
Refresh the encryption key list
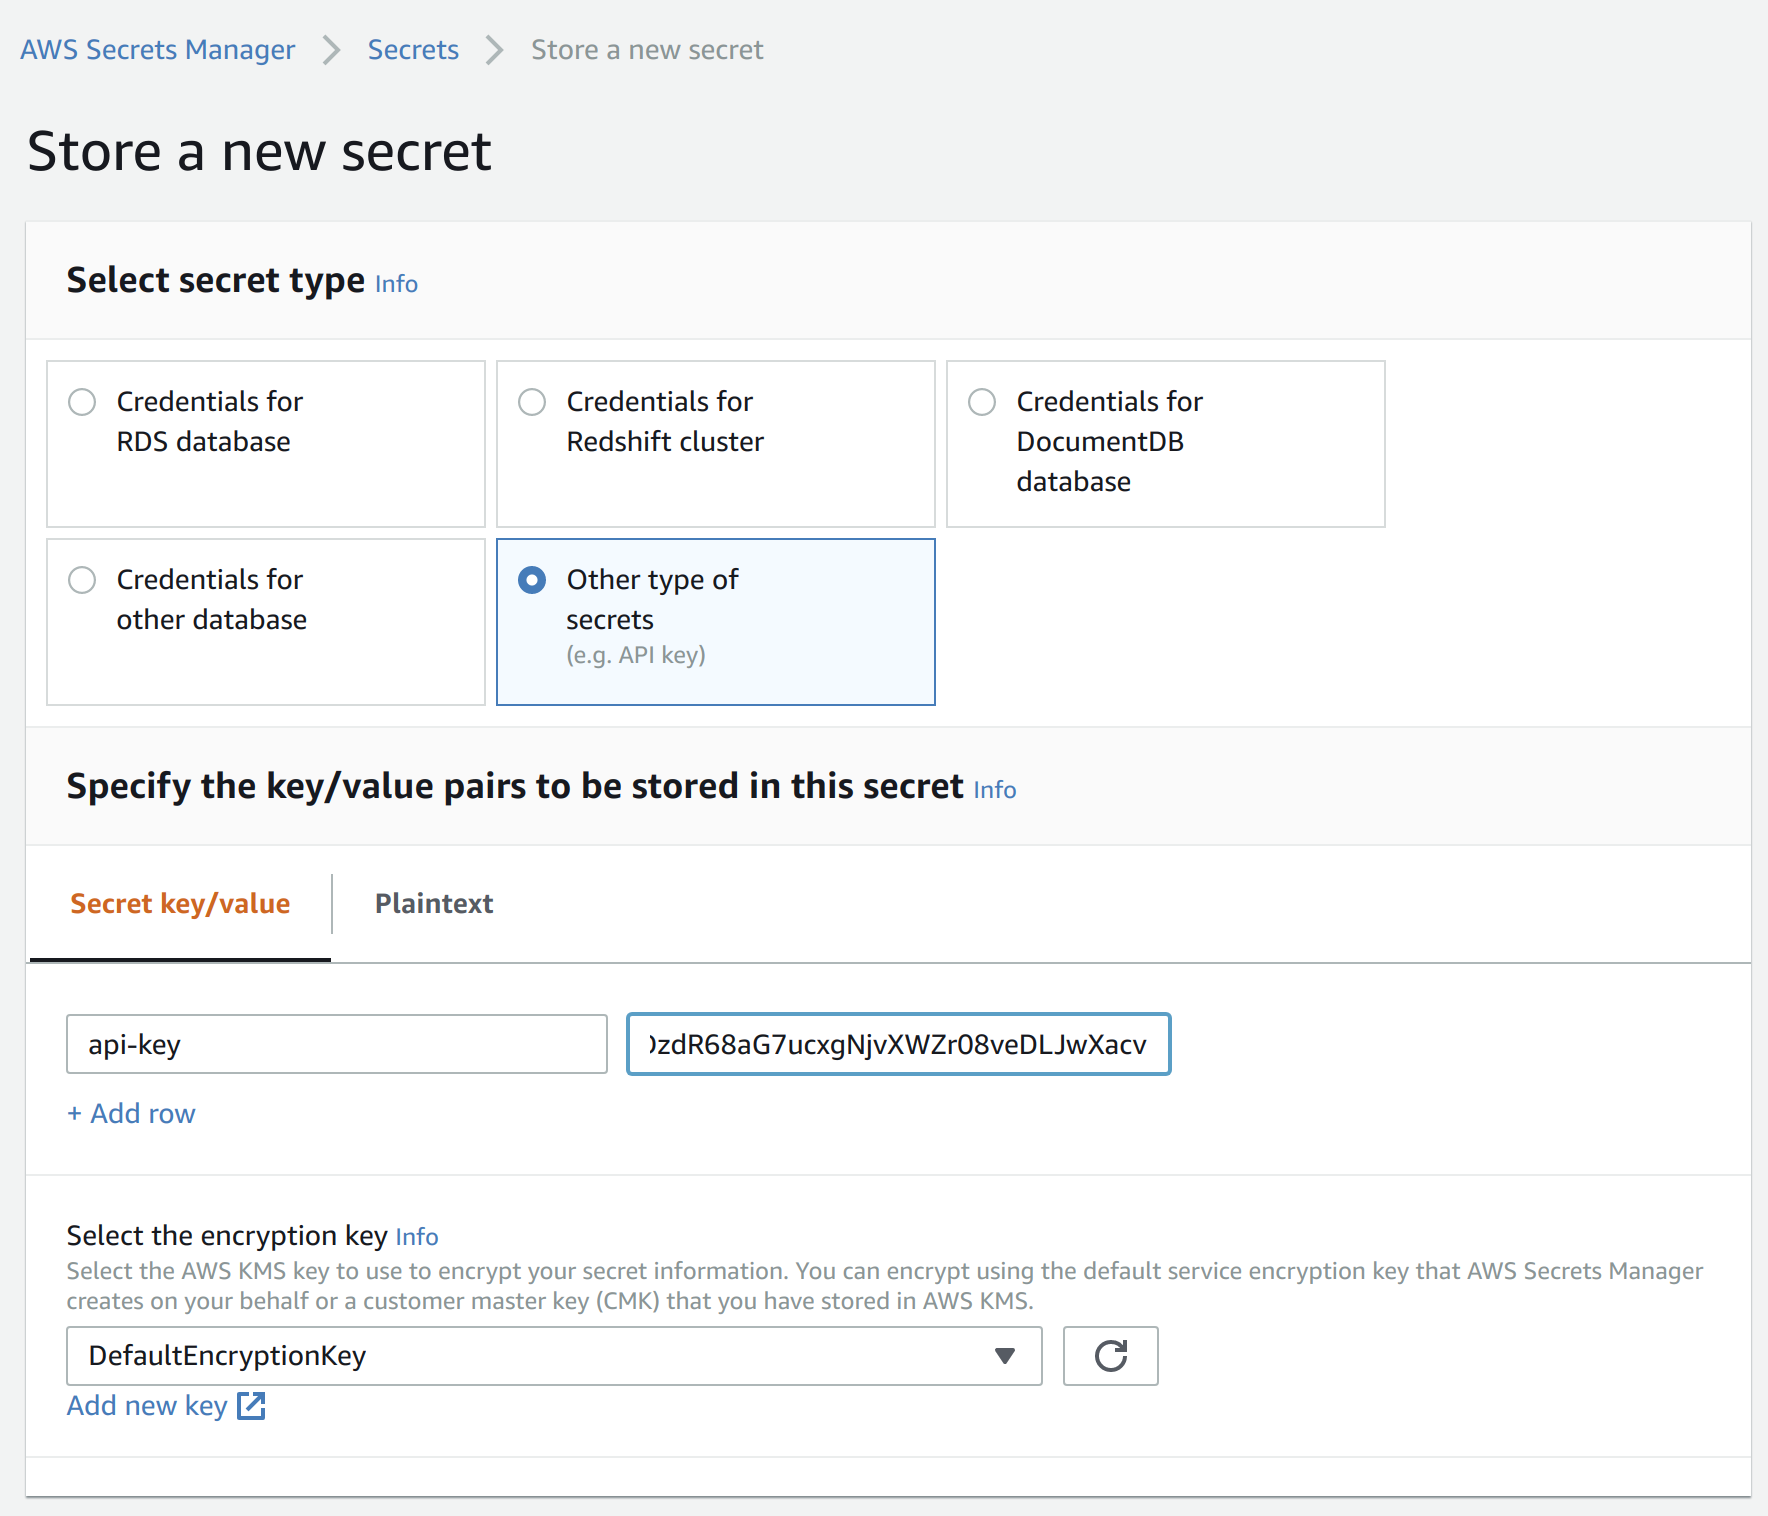click(x=1110, y=1356)
